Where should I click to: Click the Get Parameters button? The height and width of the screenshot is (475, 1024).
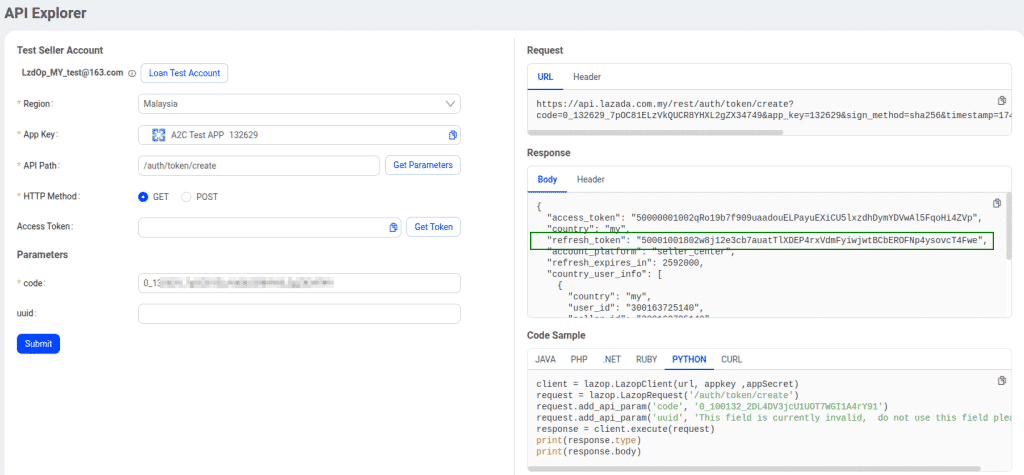422,165
